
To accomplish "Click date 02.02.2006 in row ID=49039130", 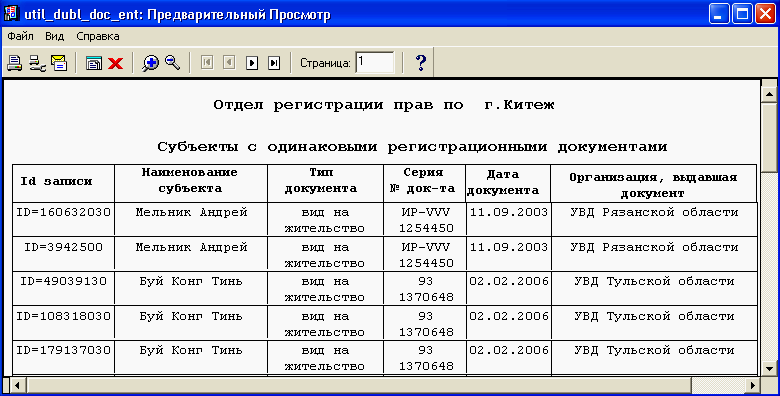I will point(508,281).
